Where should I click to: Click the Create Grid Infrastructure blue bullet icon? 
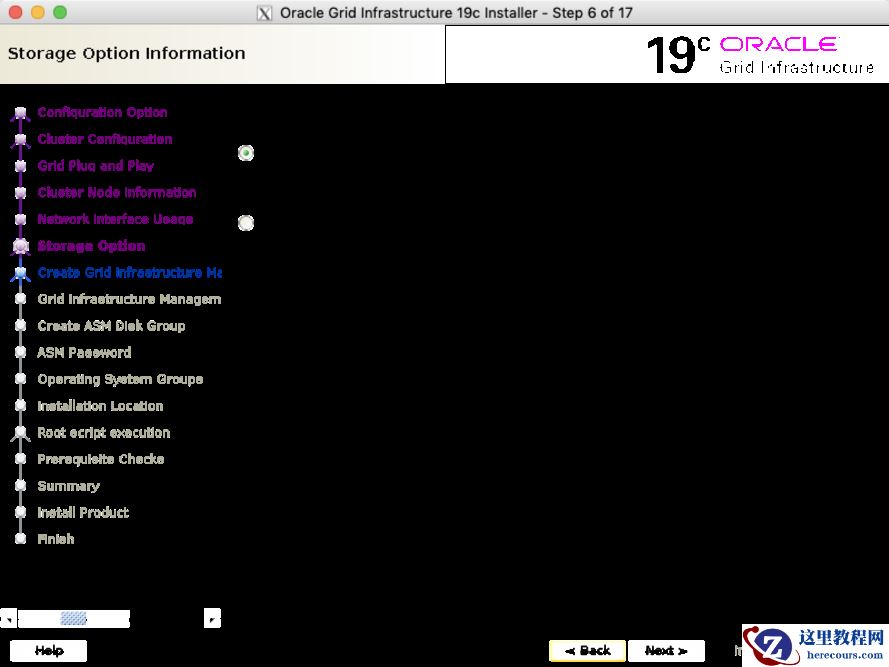click(20, 273)
